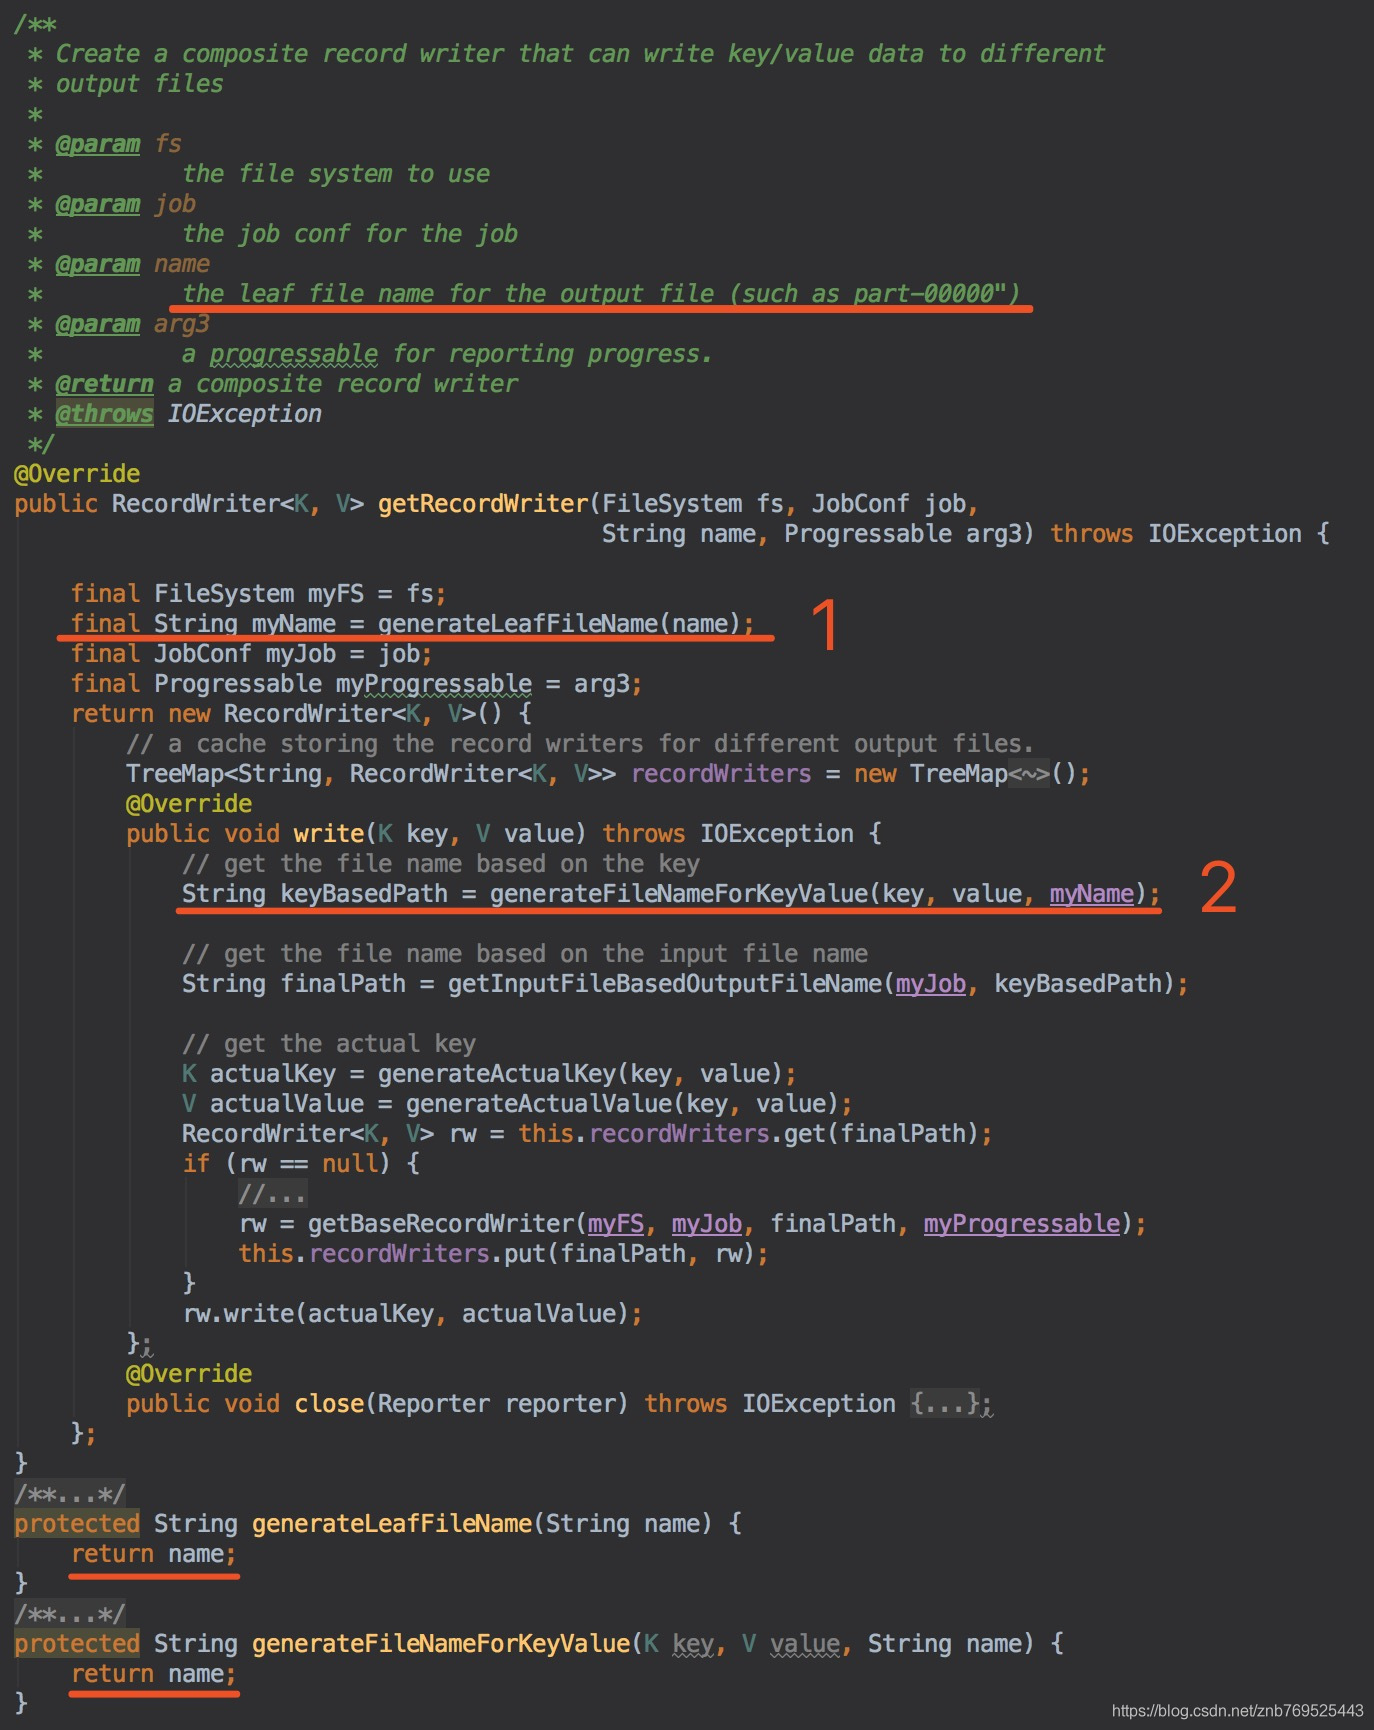
Task: Click 'return new RecordWriter<K, V>()' statement
Action: click(x=286, y=714)
